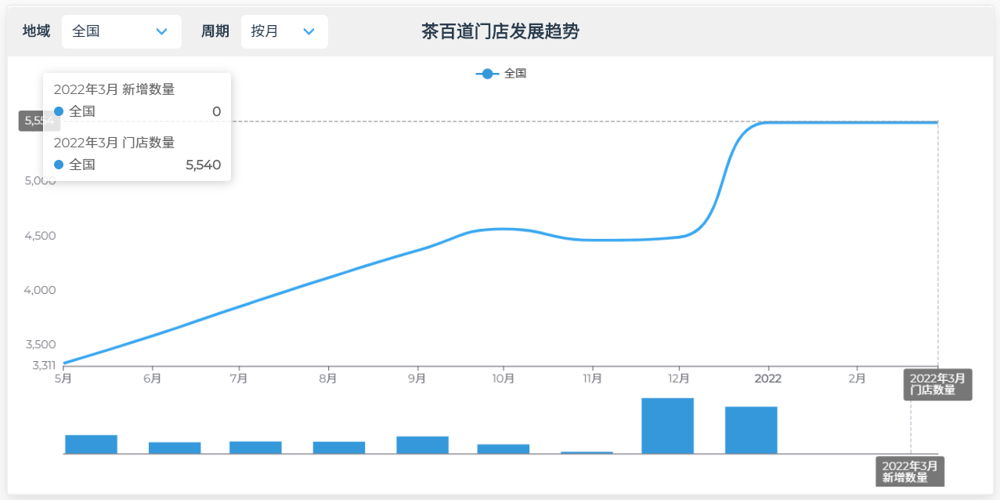Click the 2022 label on the x-axis
Image resolution: width=1000 pixels, height=500 pixels.
[767, 378]
